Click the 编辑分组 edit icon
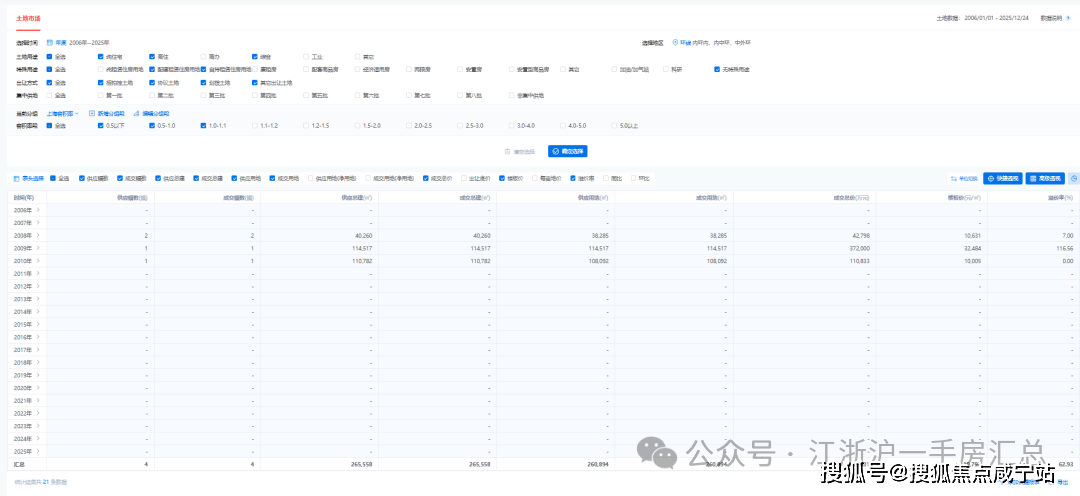1080x496 pixels. pos(136,114)
